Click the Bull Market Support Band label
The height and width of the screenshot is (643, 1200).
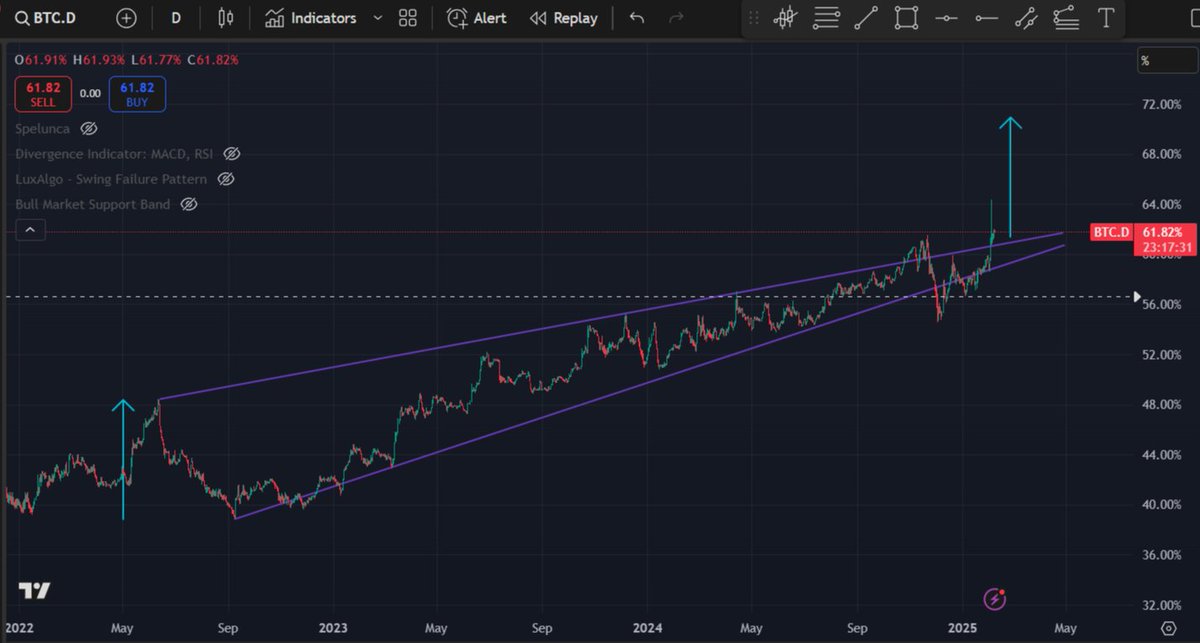pyautogui.click(x=93, y=204)
